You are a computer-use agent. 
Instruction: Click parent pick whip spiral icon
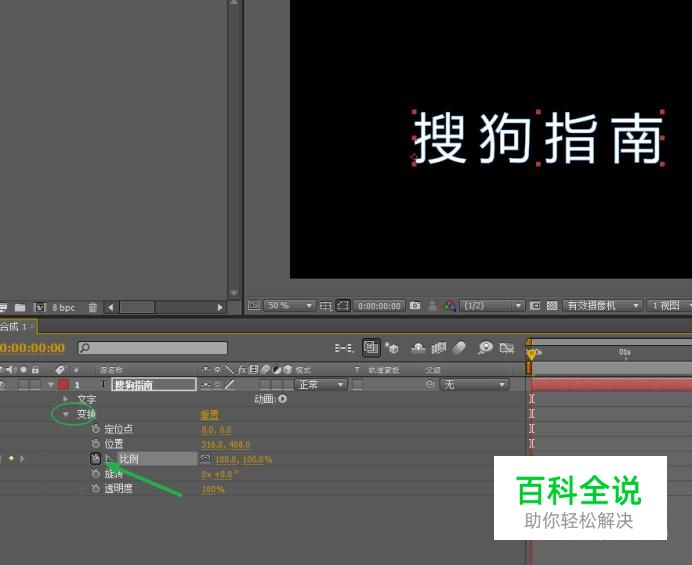[x=430, y=384]
